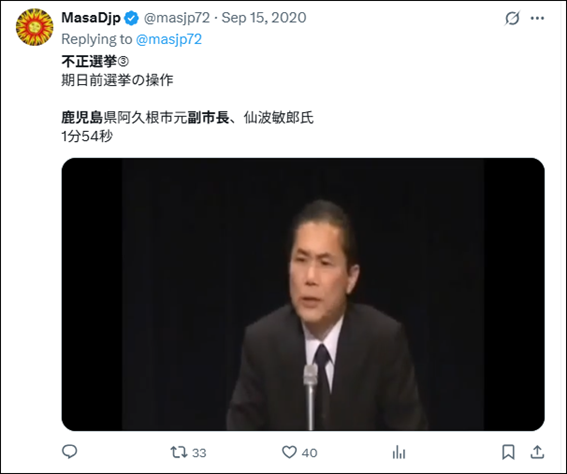Click the @masjp72 link after Replying to

(x=169, y=39)
